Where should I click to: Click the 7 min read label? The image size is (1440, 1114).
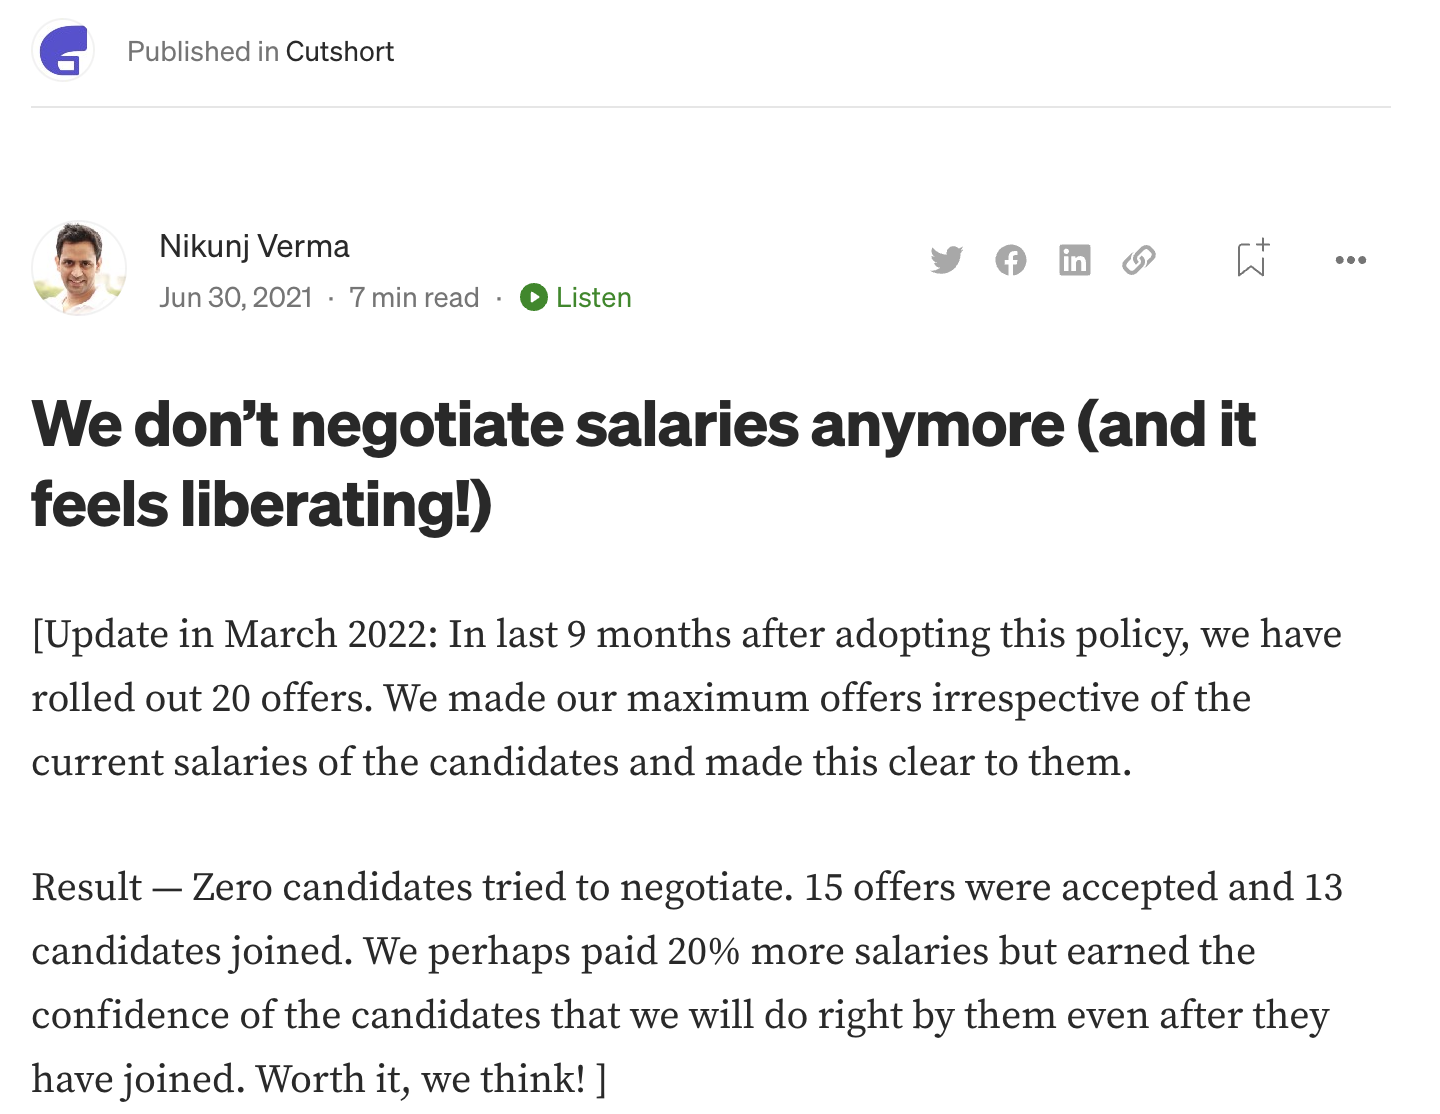[414, 298]
